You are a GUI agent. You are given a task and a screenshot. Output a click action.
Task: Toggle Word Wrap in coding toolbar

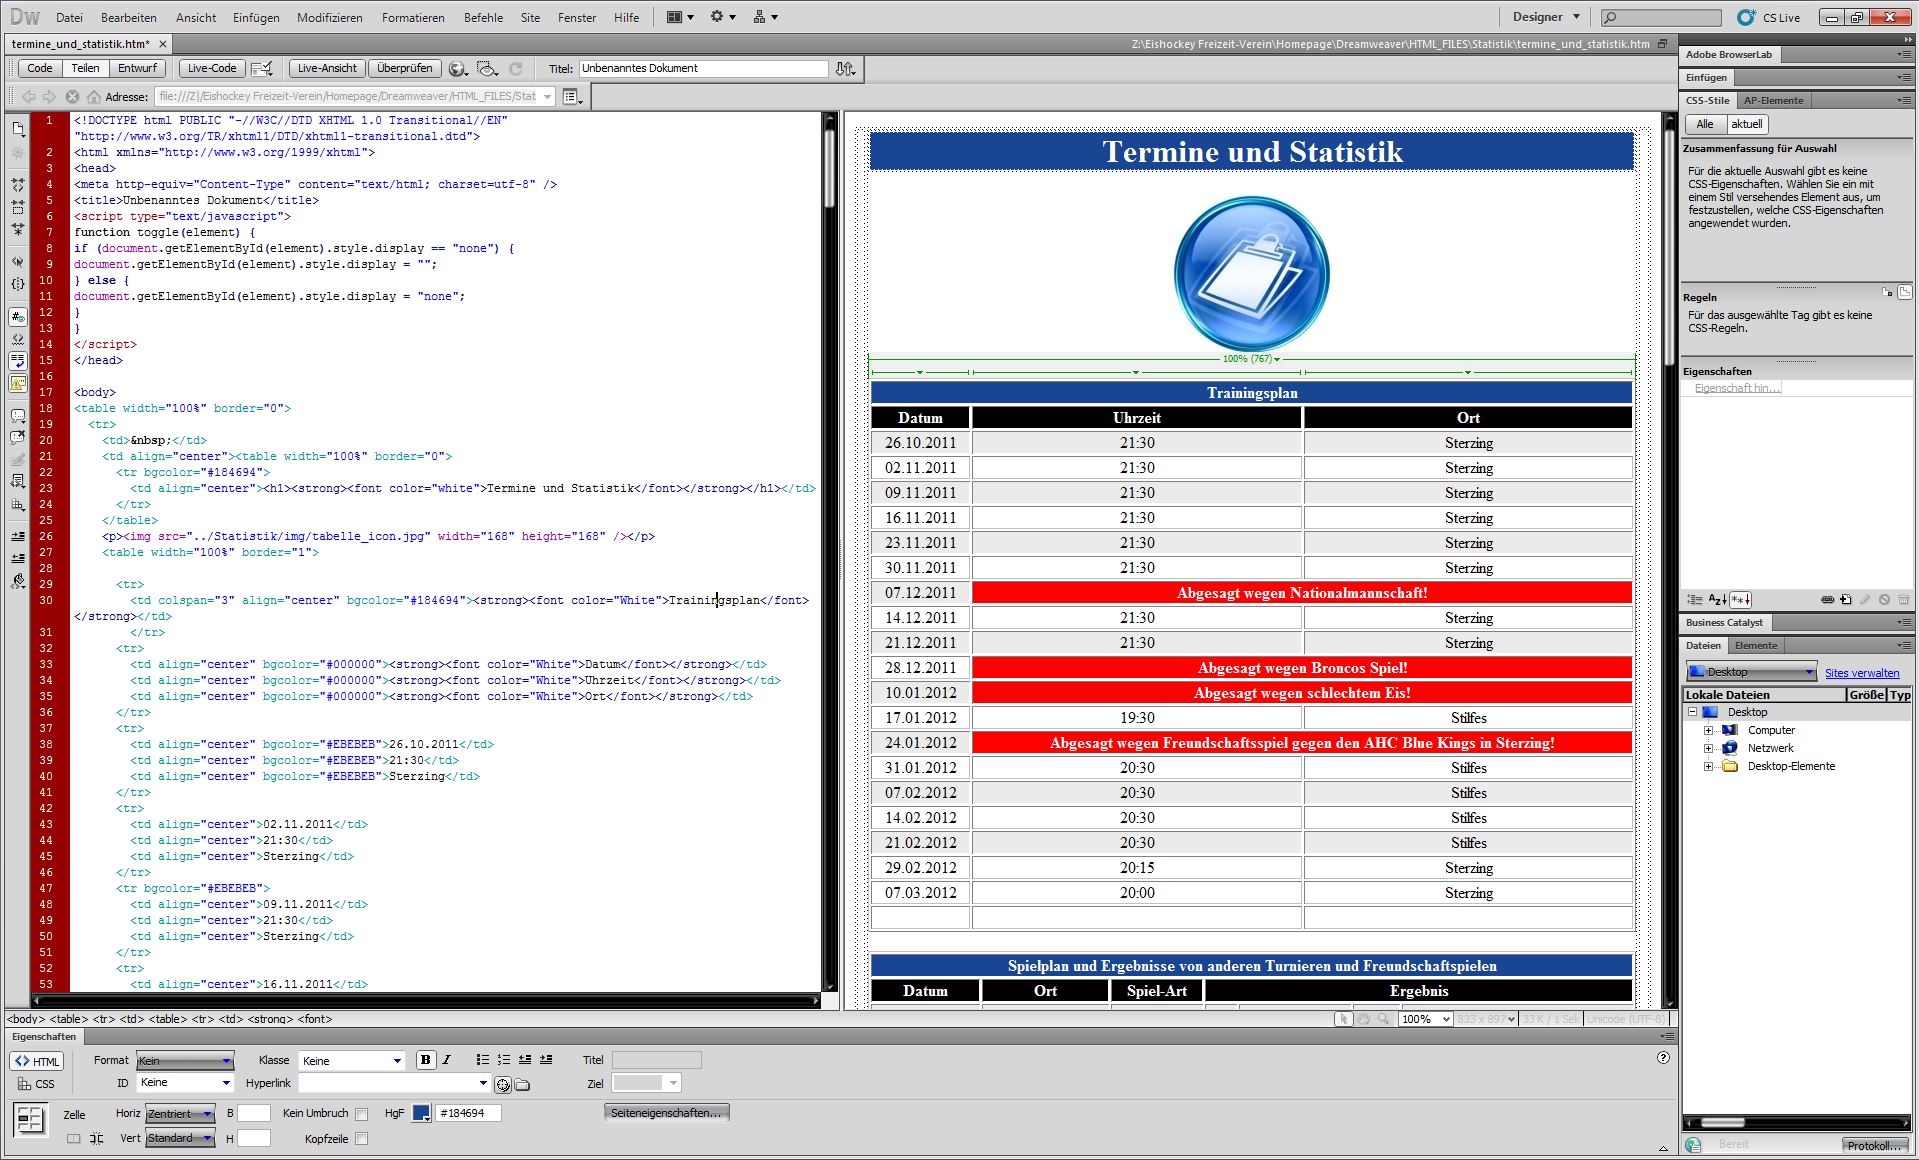pos(18,361)
